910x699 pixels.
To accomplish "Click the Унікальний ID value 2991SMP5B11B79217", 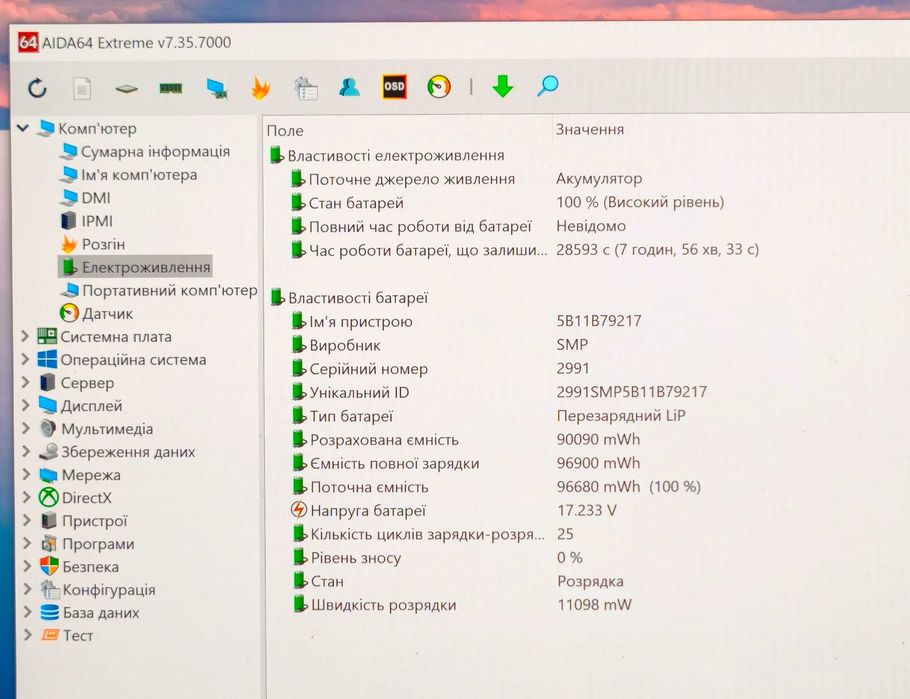I will click(632, 392).
